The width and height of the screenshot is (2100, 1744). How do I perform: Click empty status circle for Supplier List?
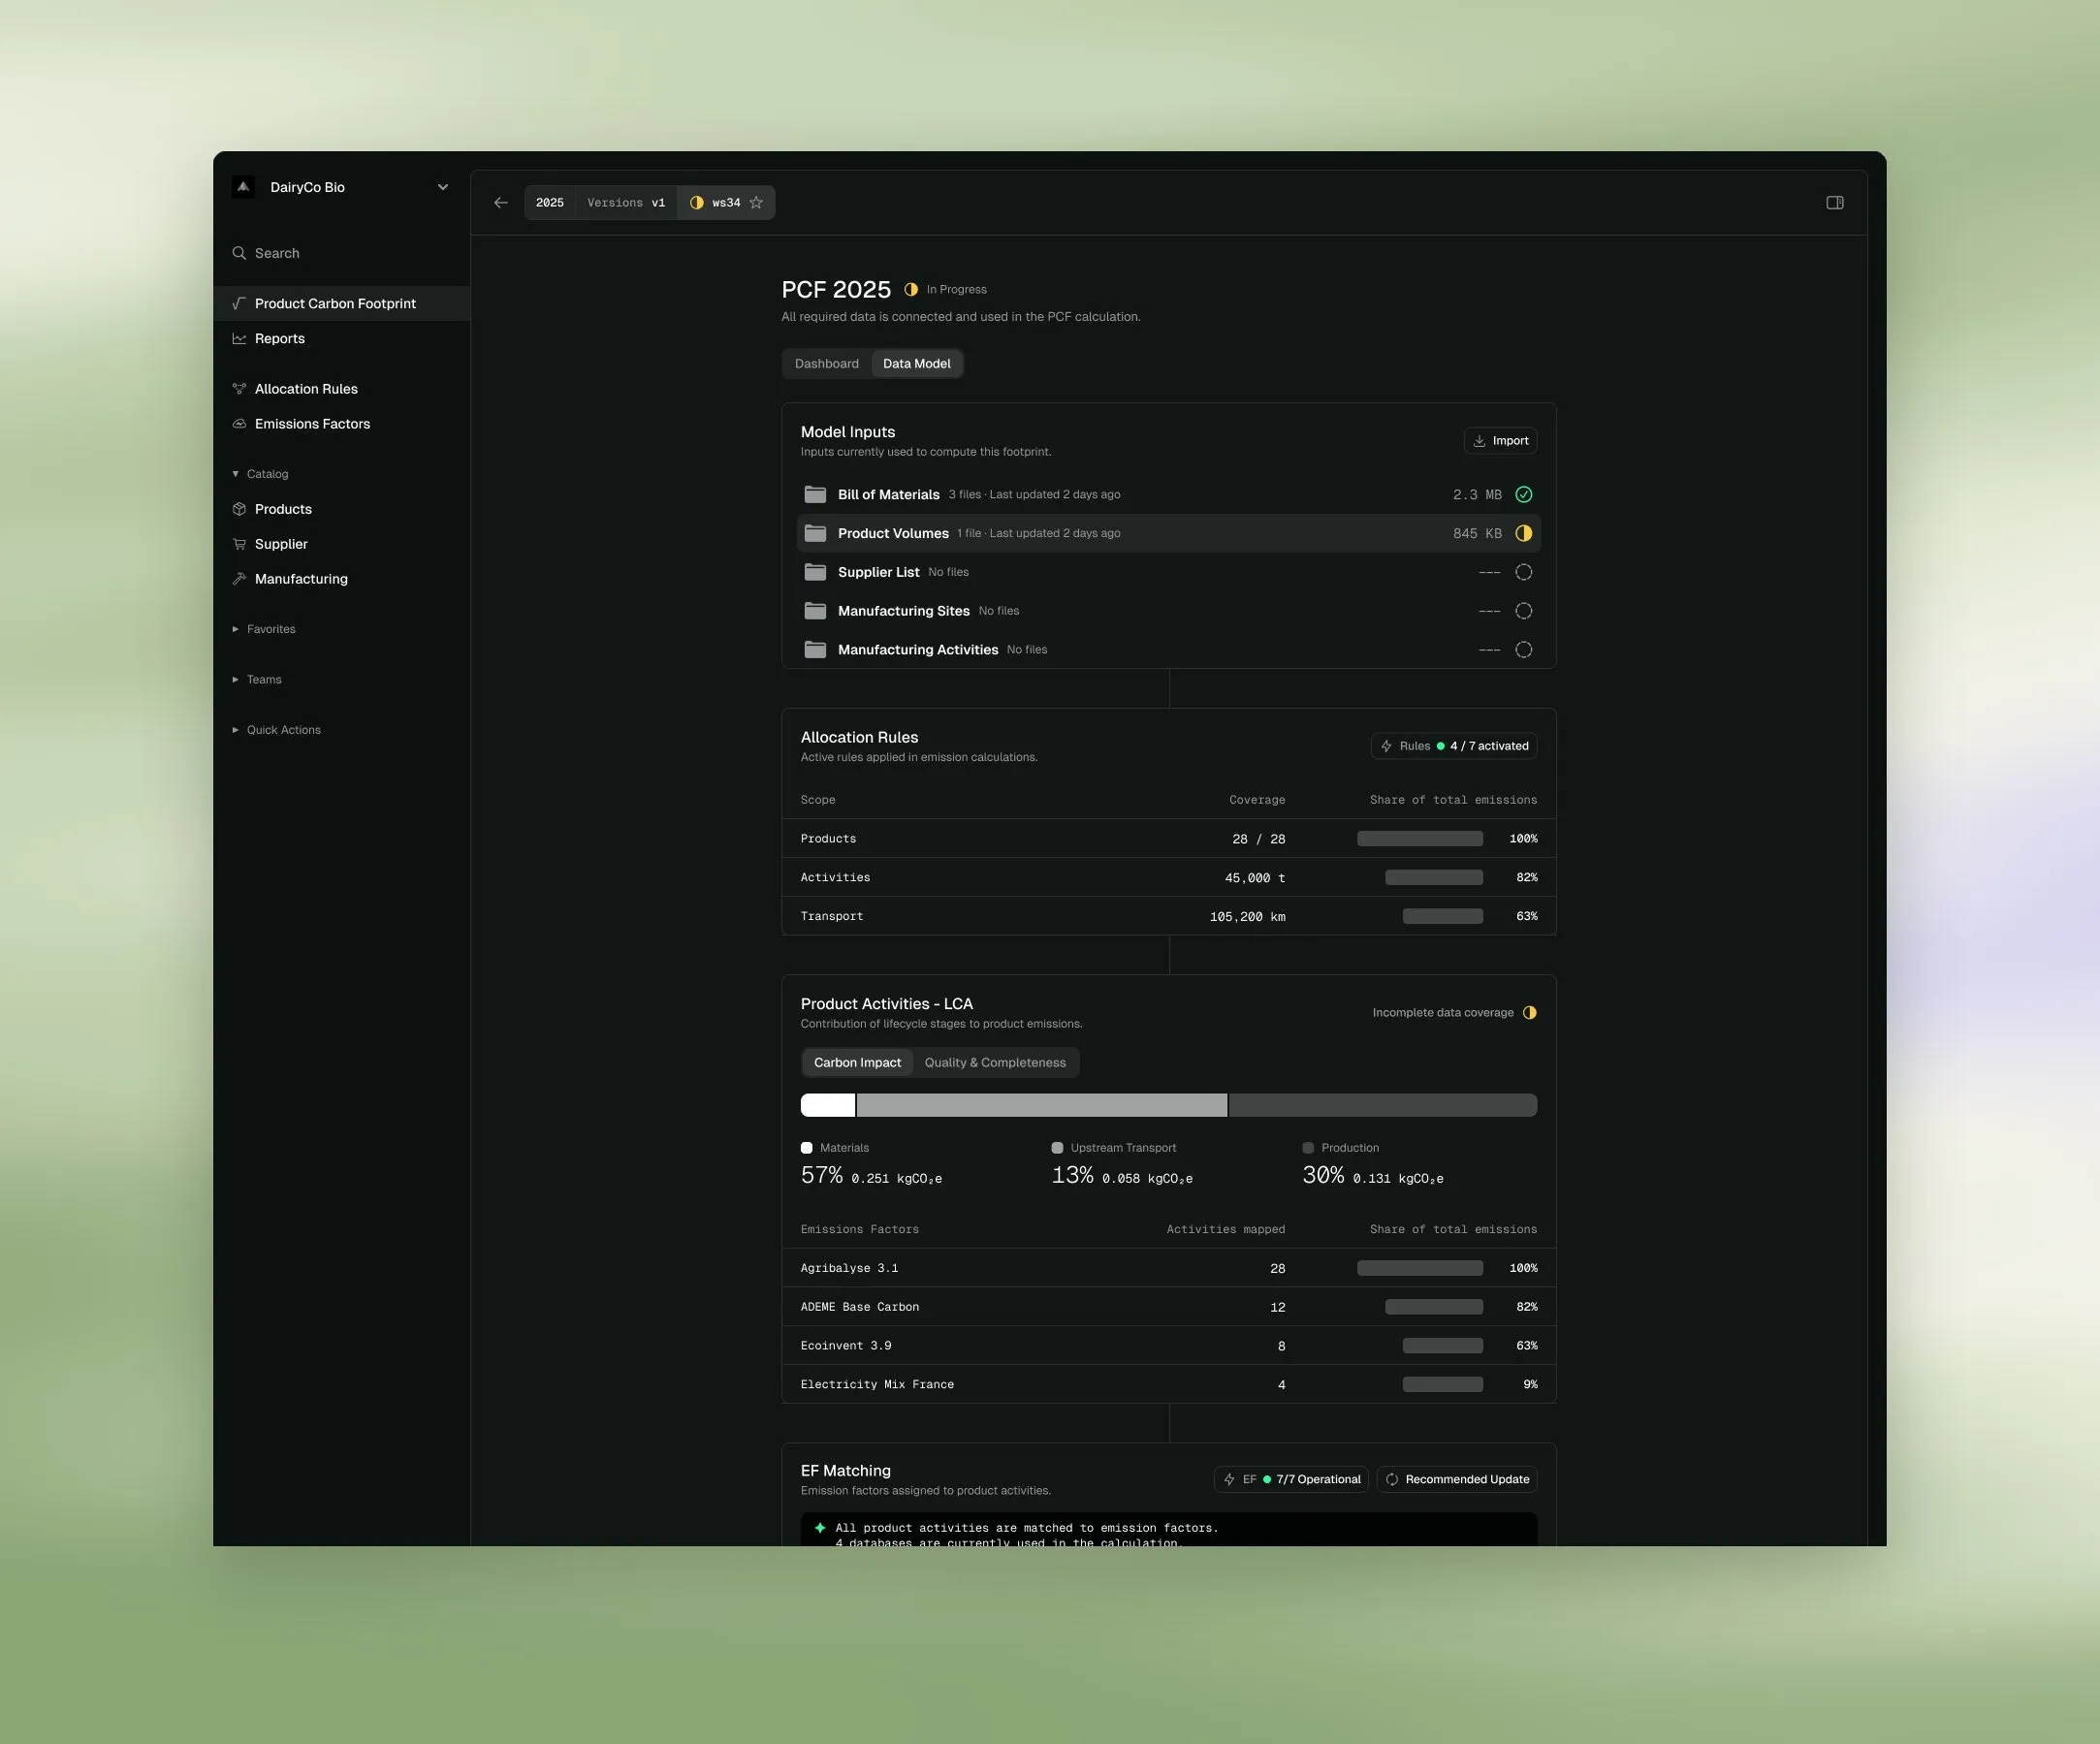(x=1524, y=572)
